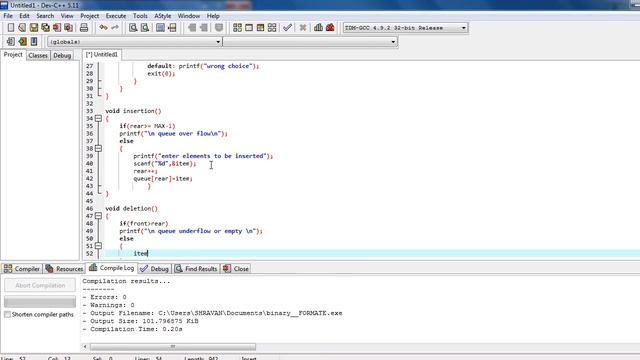Click the Close file toolbar icon
Image resolution: width=640 pixels, height=360 pixels.
click(57, 28)
